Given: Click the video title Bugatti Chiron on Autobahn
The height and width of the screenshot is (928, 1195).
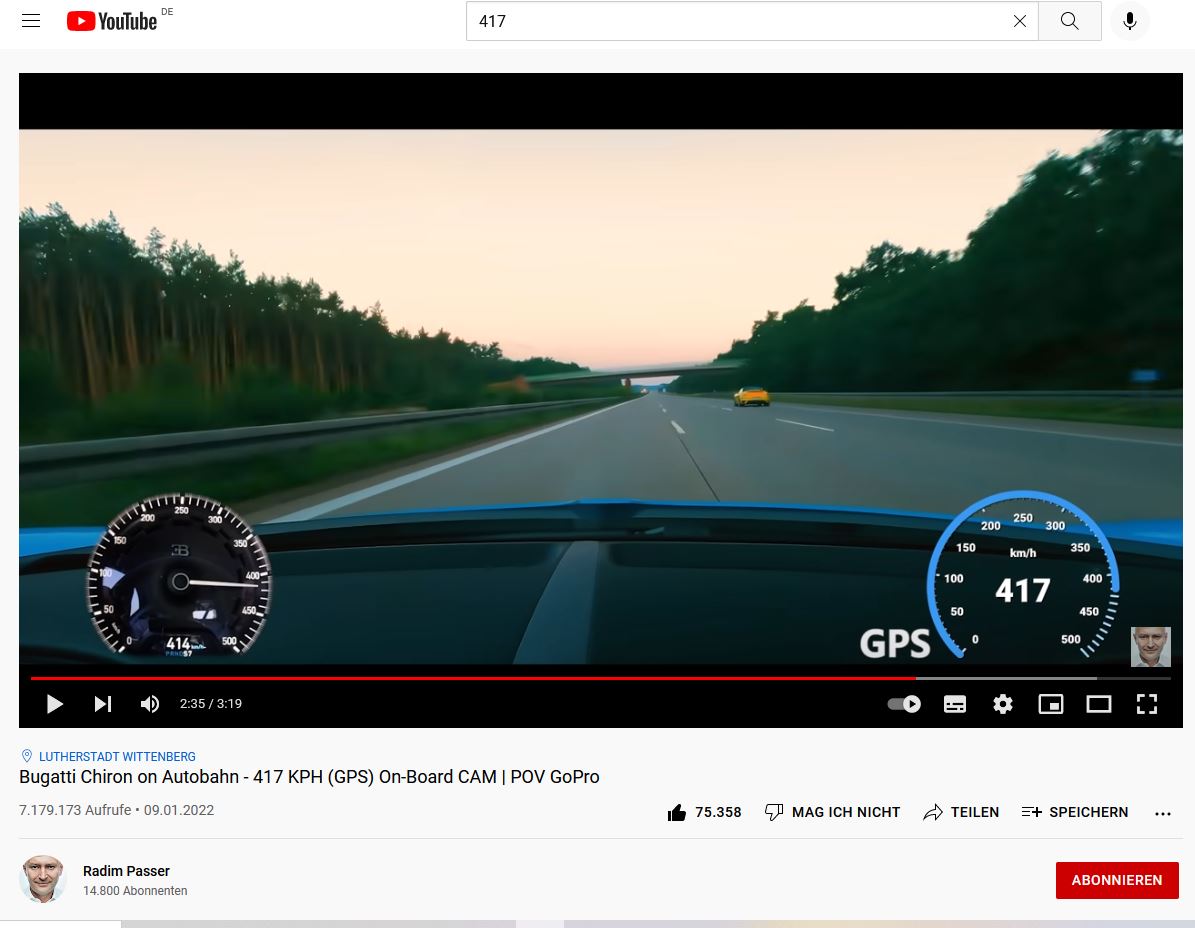Looking at the screenshot, I should [309, 777].
